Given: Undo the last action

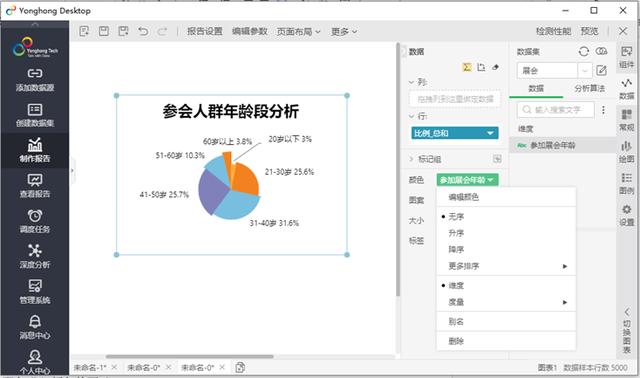Looking at the screenshot, I should pos(143,31).
